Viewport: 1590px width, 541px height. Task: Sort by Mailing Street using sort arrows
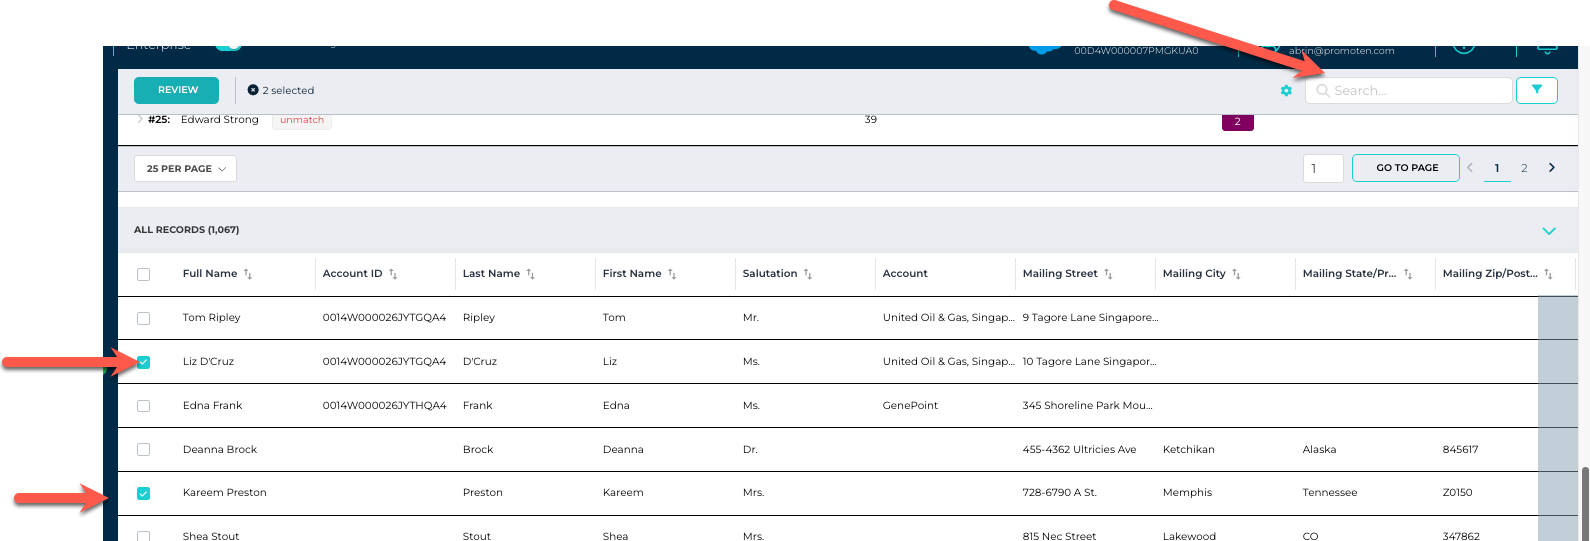(1108, 274)
